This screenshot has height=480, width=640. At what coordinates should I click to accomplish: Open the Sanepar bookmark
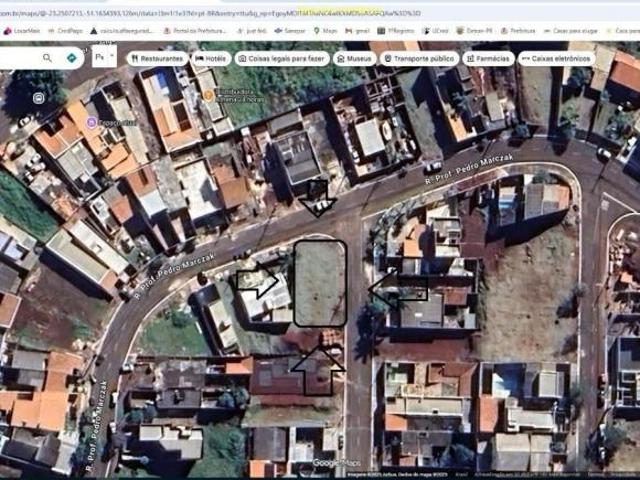[x=290, y=31]
